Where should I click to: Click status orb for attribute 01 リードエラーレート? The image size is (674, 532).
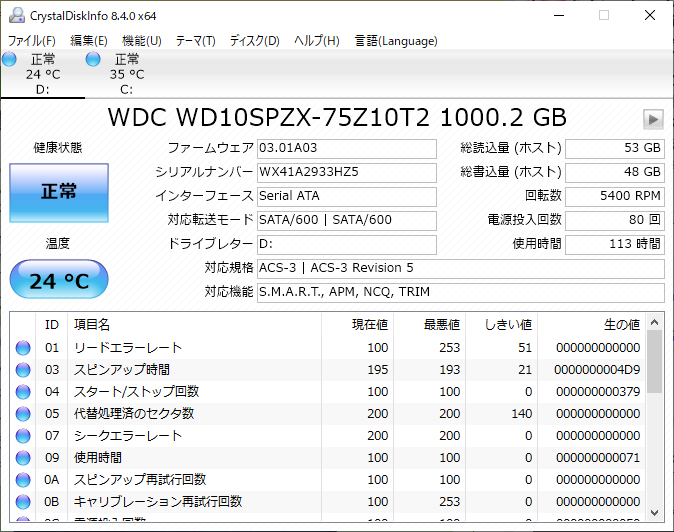[23, 348]
